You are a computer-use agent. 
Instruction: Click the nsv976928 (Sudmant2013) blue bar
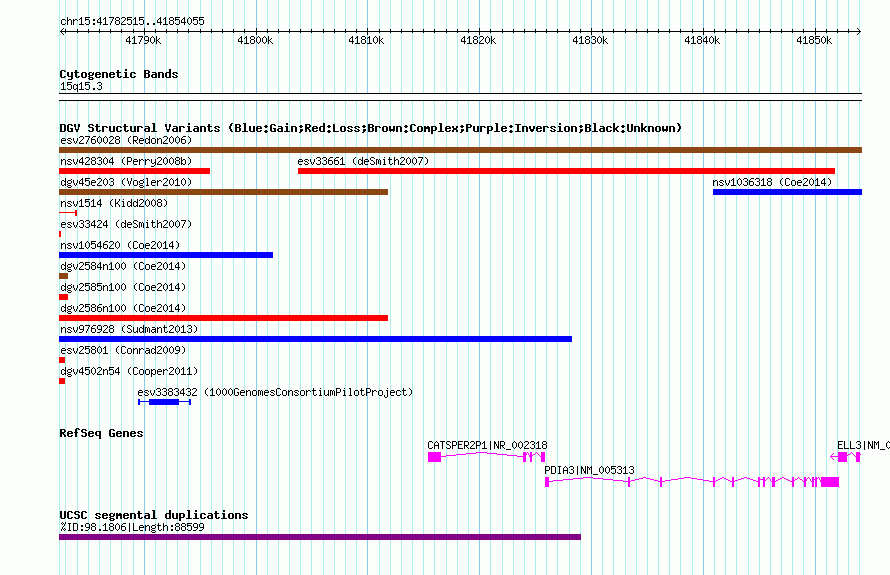[x=316, y=339]
